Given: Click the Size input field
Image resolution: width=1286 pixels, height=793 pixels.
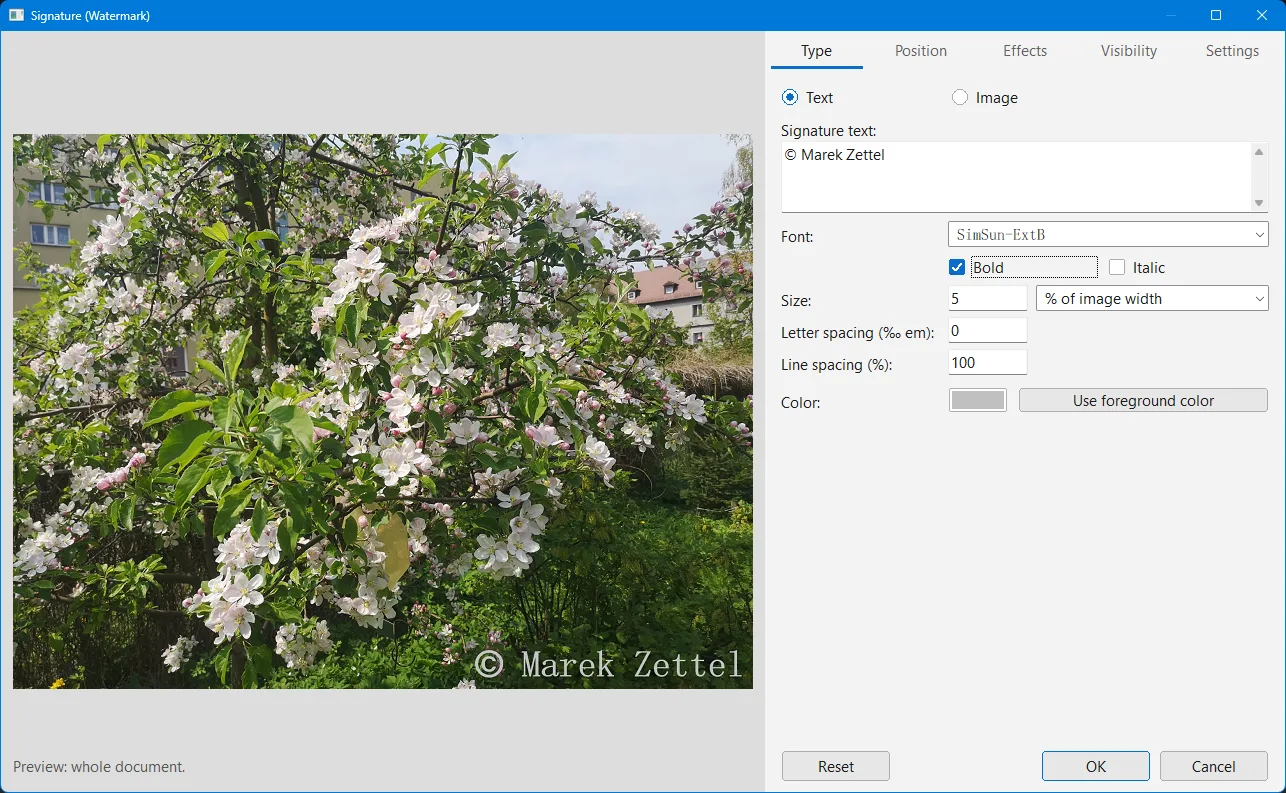Looking at the screenshot, I should coord(987,298).
